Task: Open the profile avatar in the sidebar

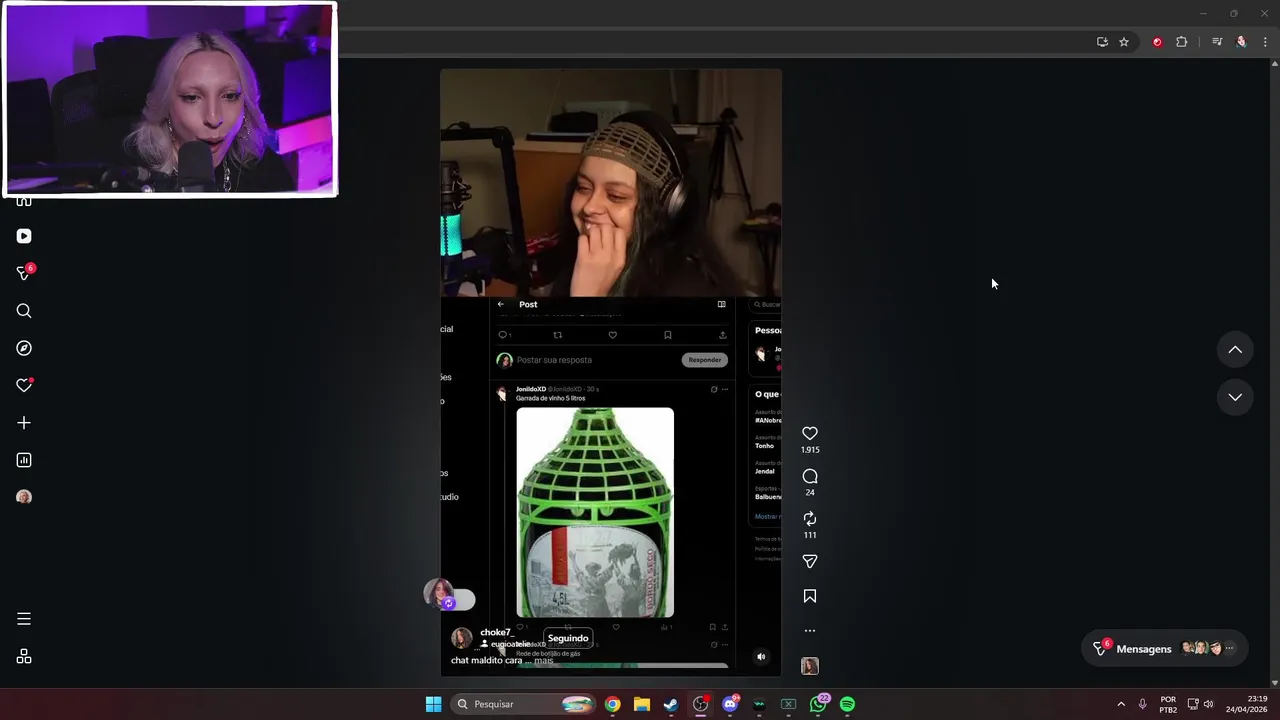Action: pos(24,497)
